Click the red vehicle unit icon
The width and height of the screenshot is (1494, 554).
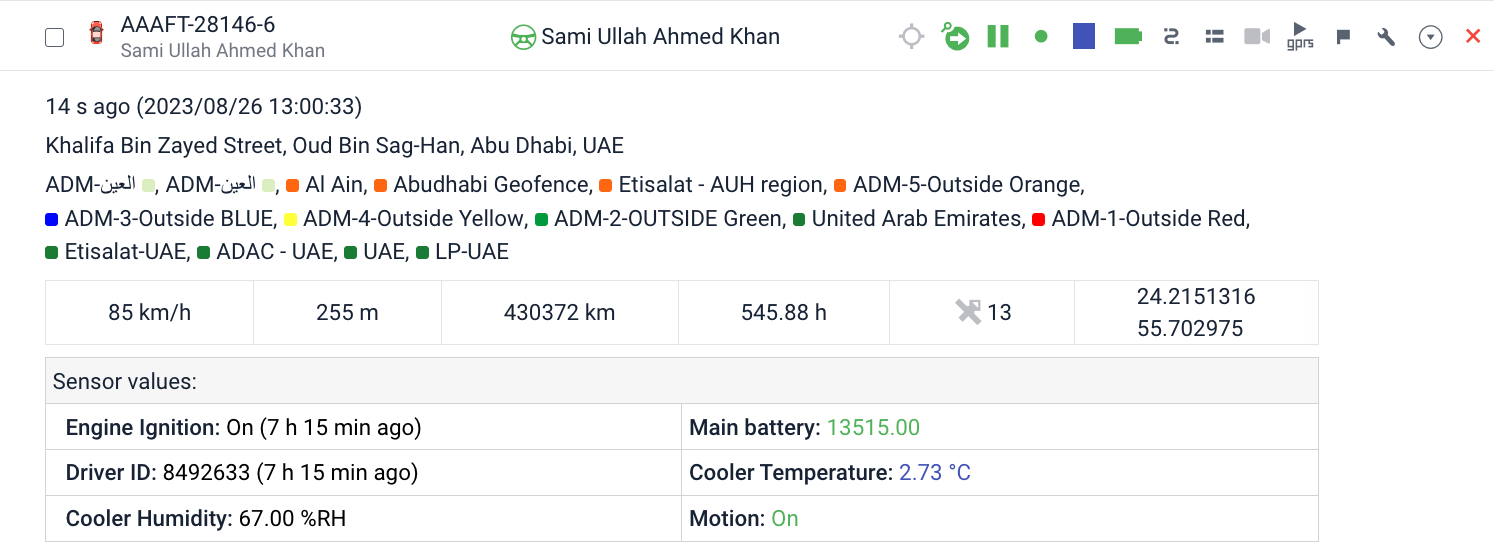tap(96, 34)
